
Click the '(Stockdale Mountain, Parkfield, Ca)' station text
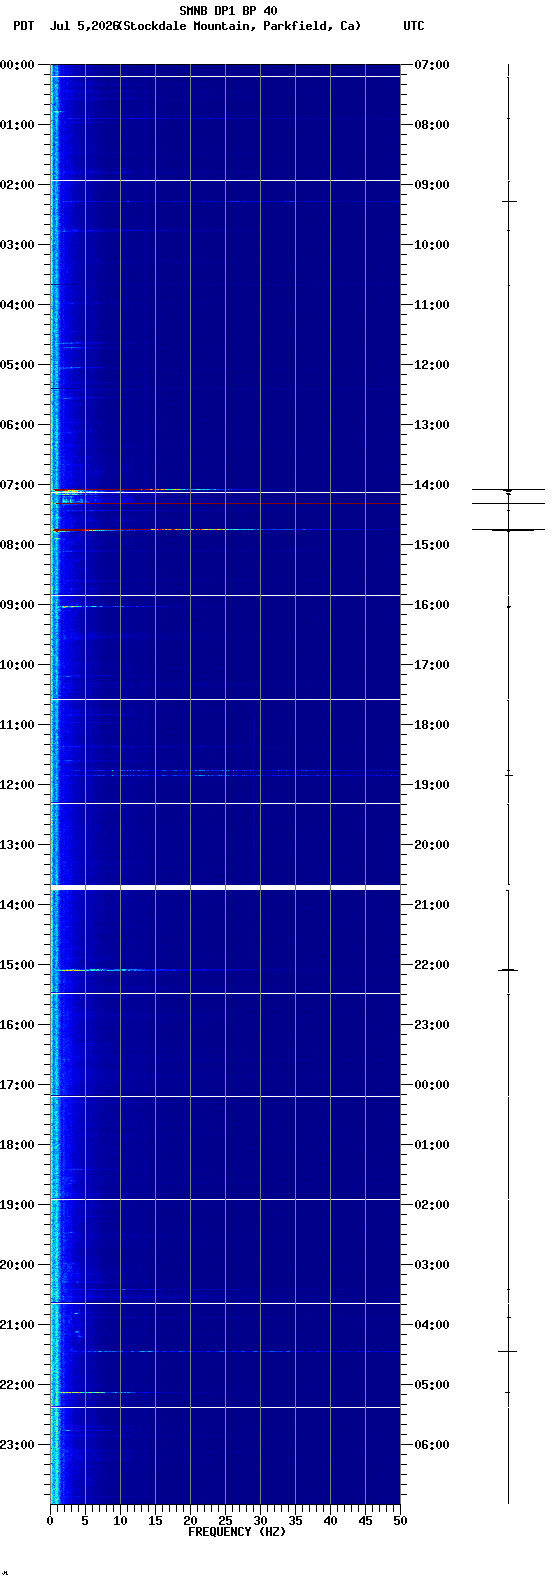click(x=239, y=26)
